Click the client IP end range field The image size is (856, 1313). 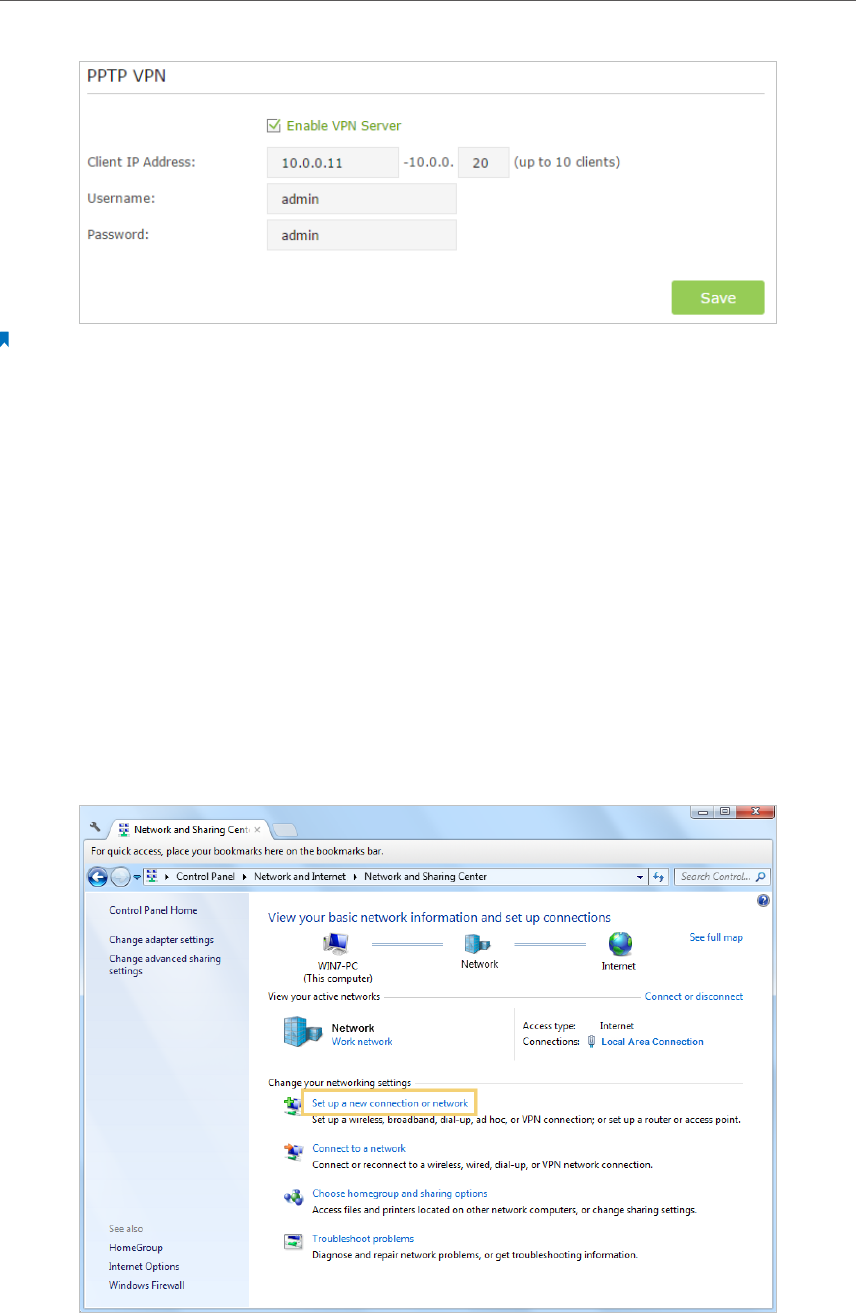click(484, 162)
